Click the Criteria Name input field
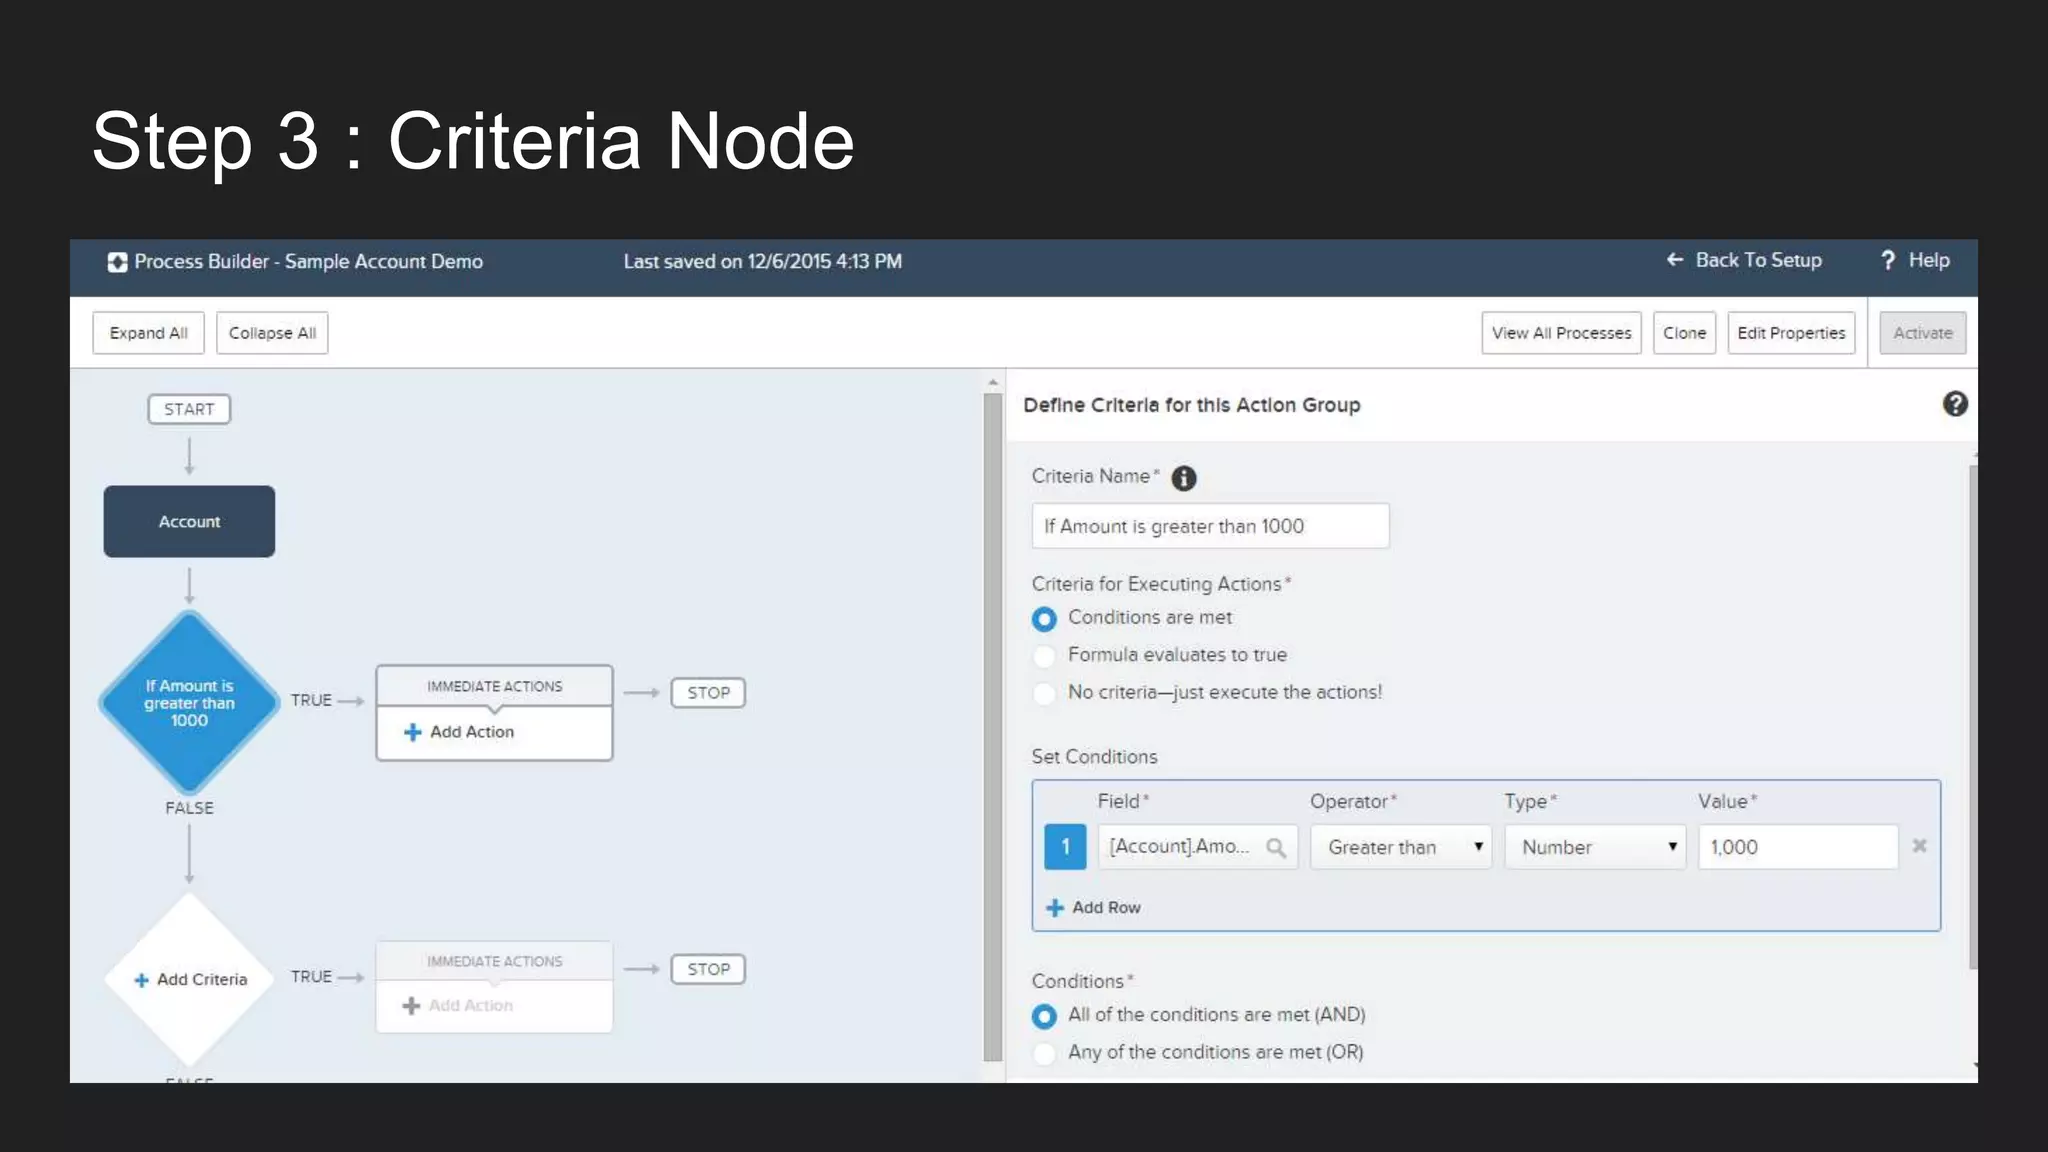 (x=1210, y=526)
